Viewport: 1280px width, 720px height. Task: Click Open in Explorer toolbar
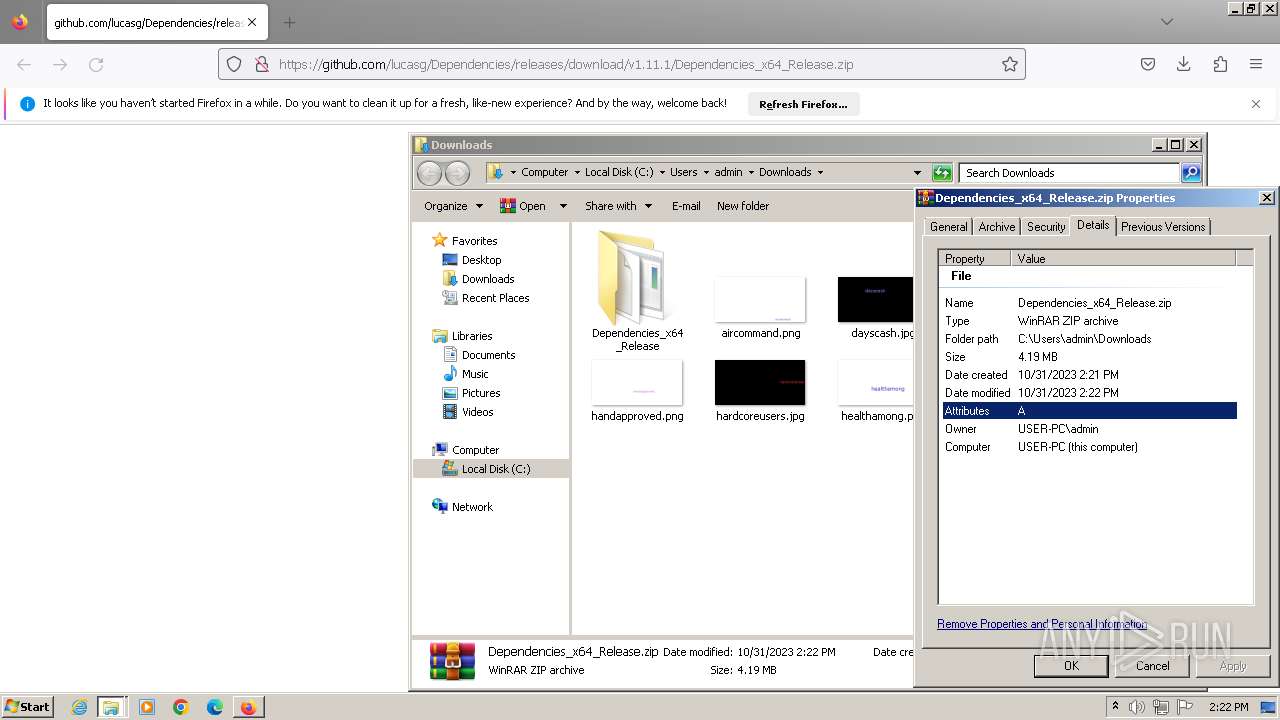coord(524,206)
